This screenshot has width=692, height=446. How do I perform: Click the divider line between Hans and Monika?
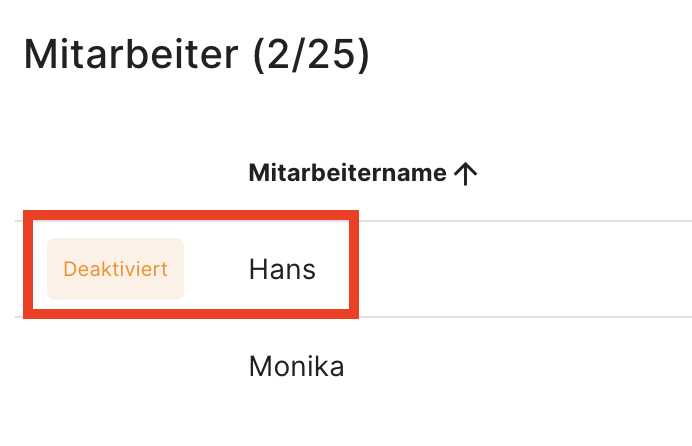tap(520, 317)
